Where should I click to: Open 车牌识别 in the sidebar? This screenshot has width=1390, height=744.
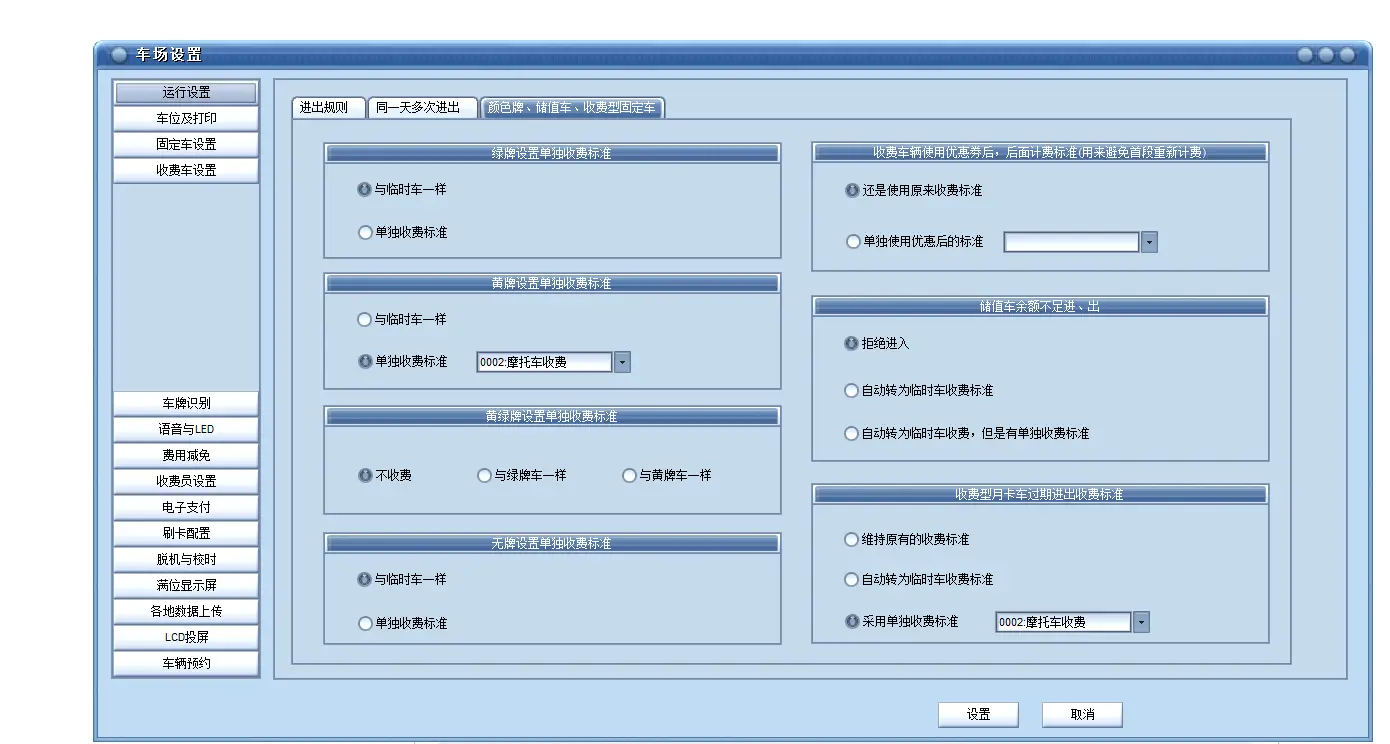[186, 404]
